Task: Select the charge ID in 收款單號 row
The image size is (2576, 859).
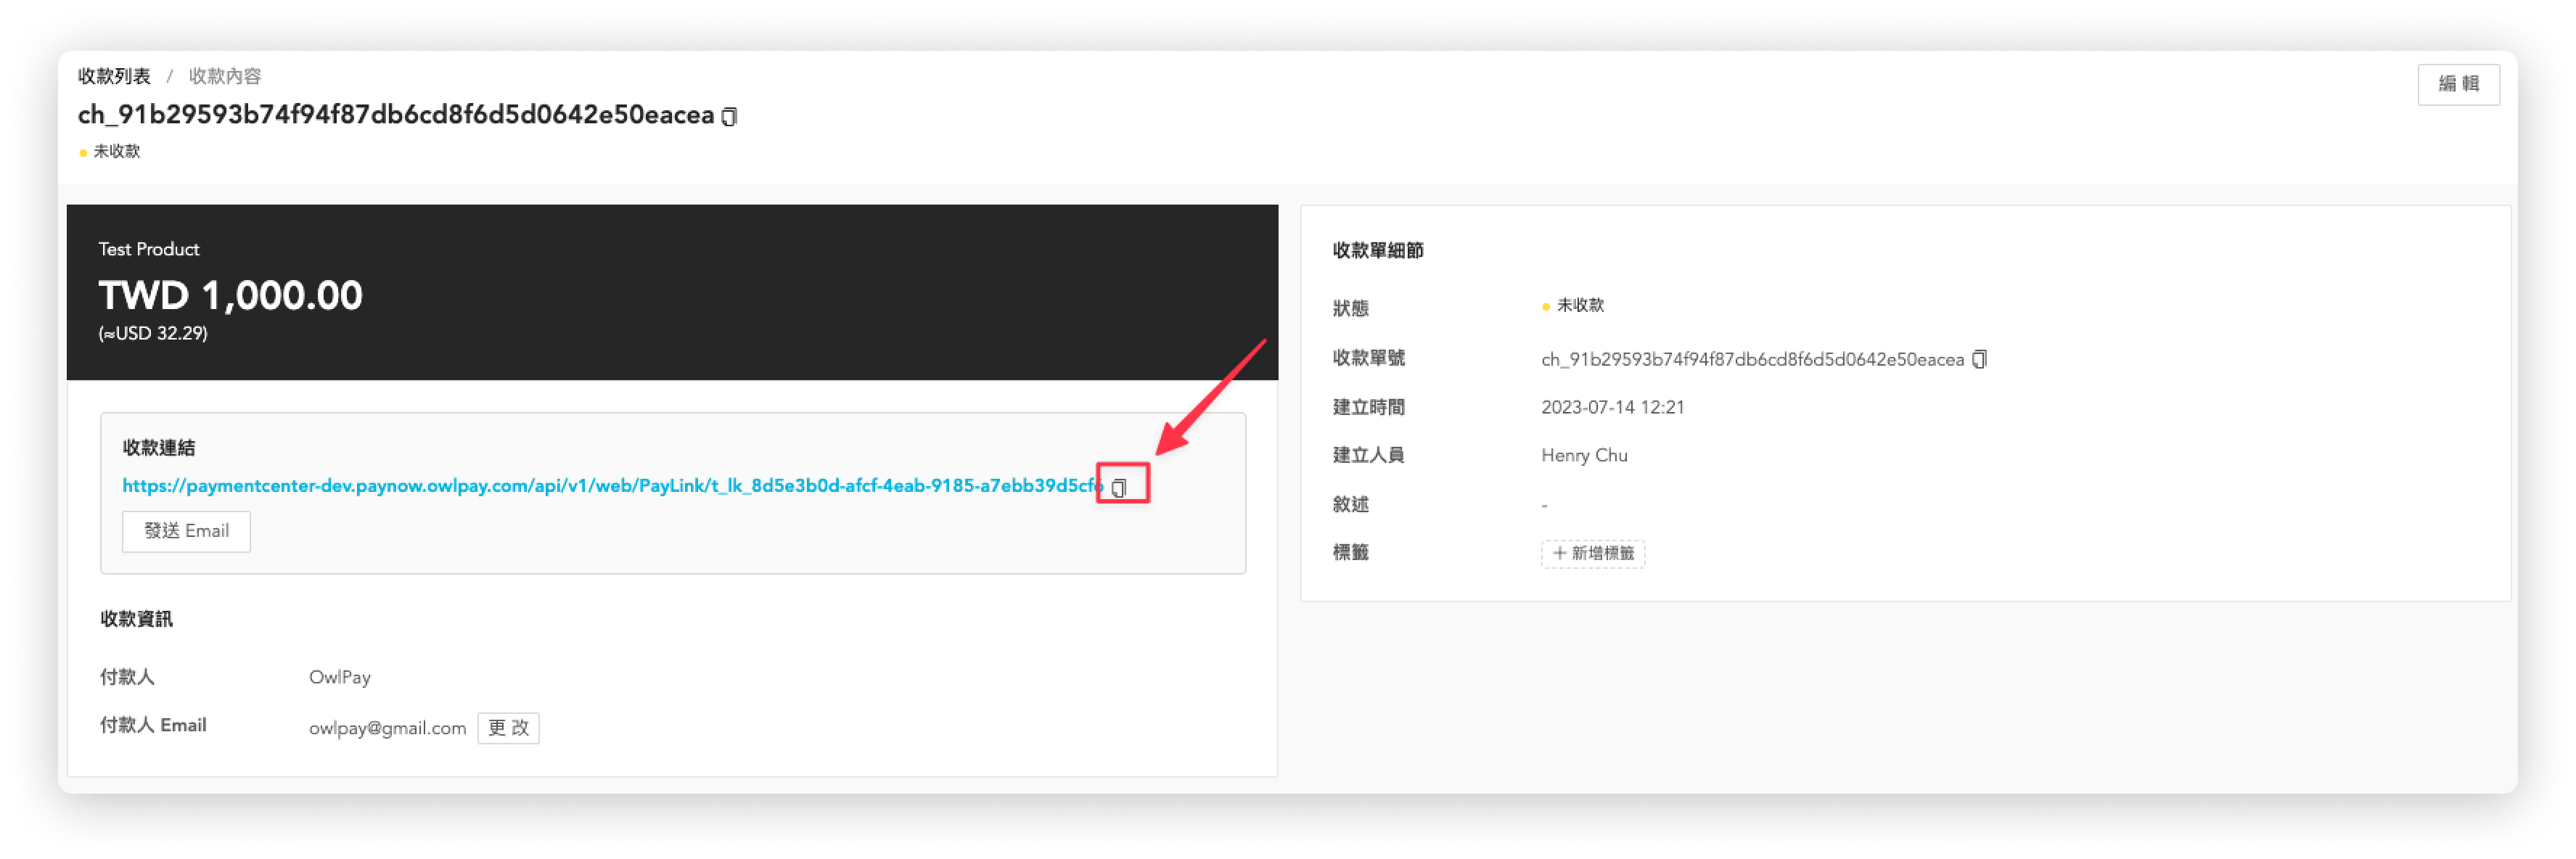Action: tap(1752, 360)
